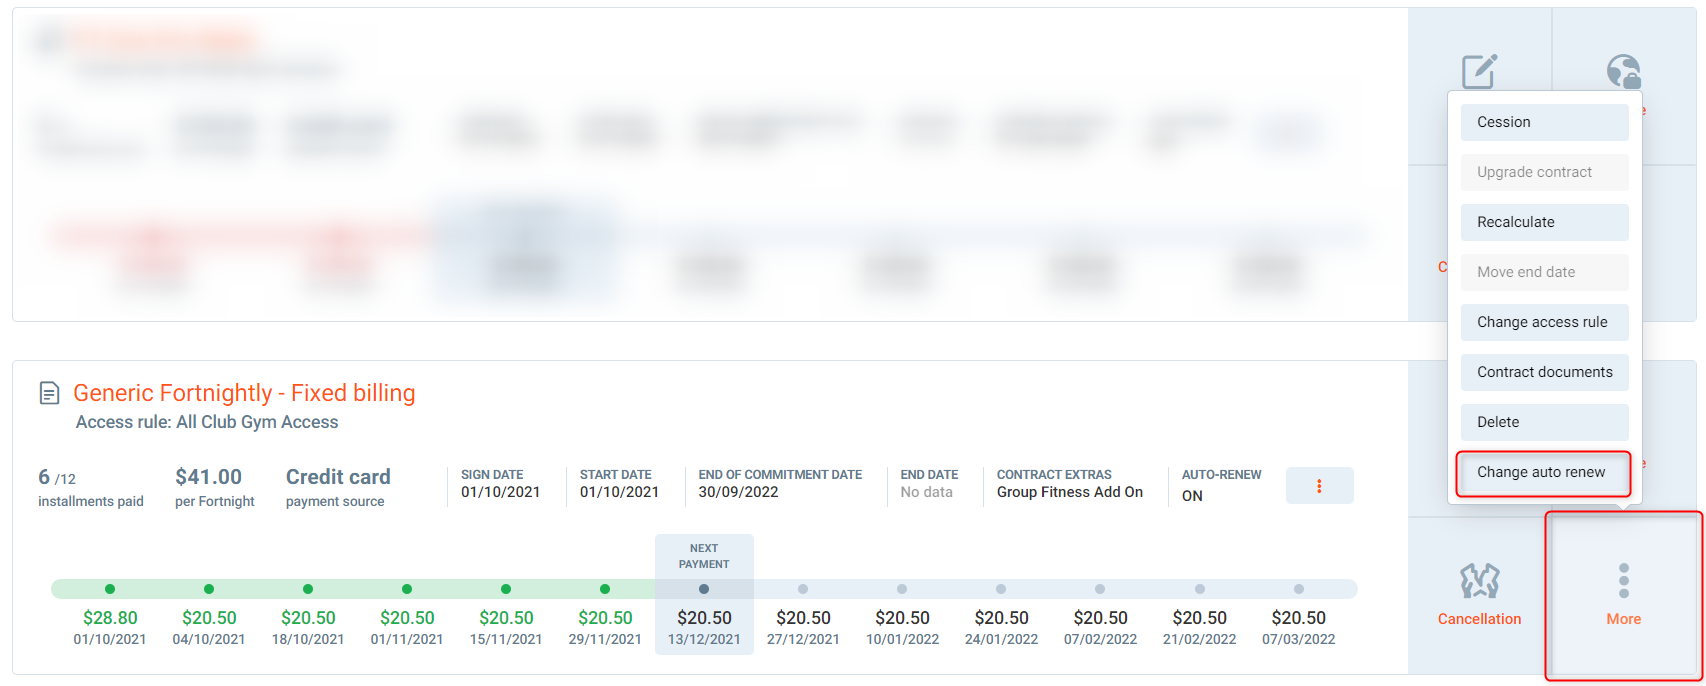The image size is (1706, 686).
Task: Open Contract documents from the menu
Action: point(1544,372)
